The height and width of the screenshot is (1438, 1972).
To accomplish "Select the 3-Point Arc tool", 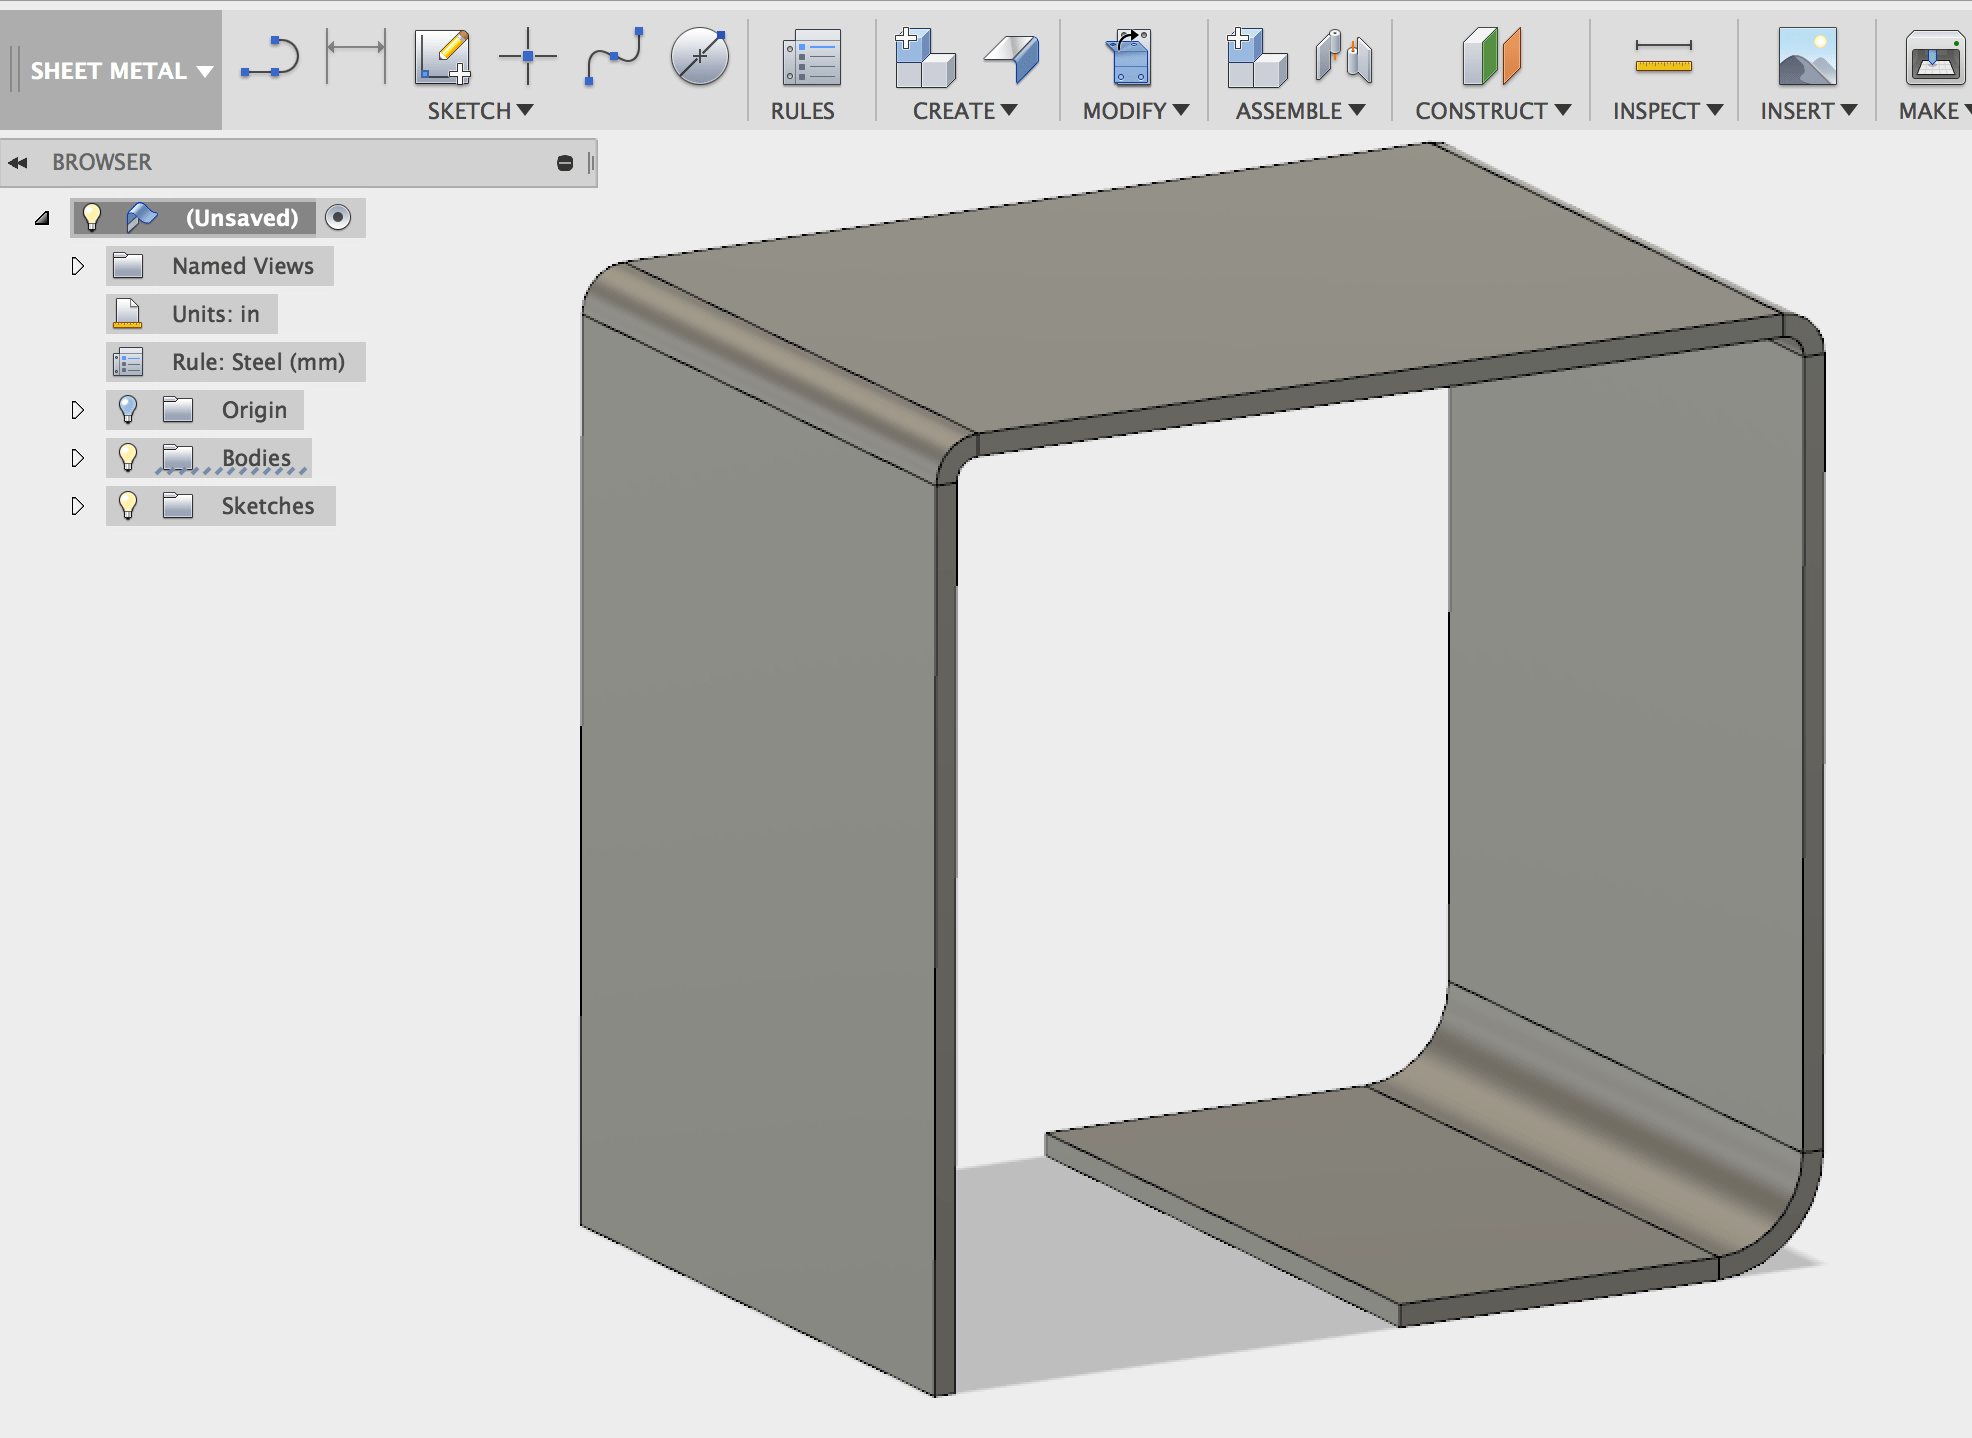I will point(270,57).
